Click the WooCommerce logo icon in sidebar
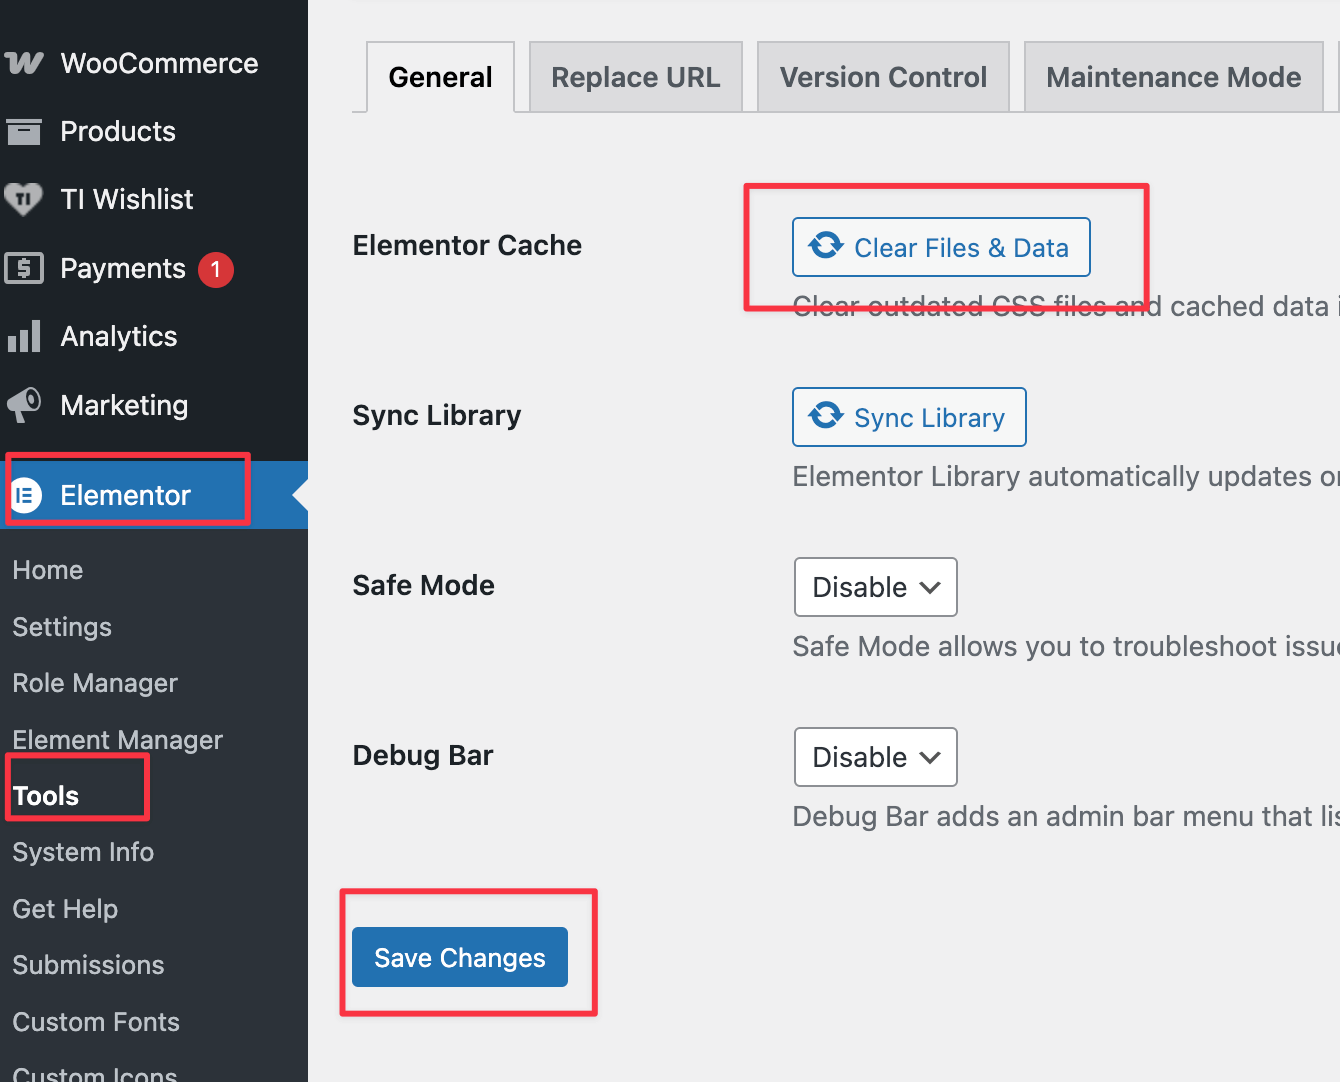 [x=24, y=63]
